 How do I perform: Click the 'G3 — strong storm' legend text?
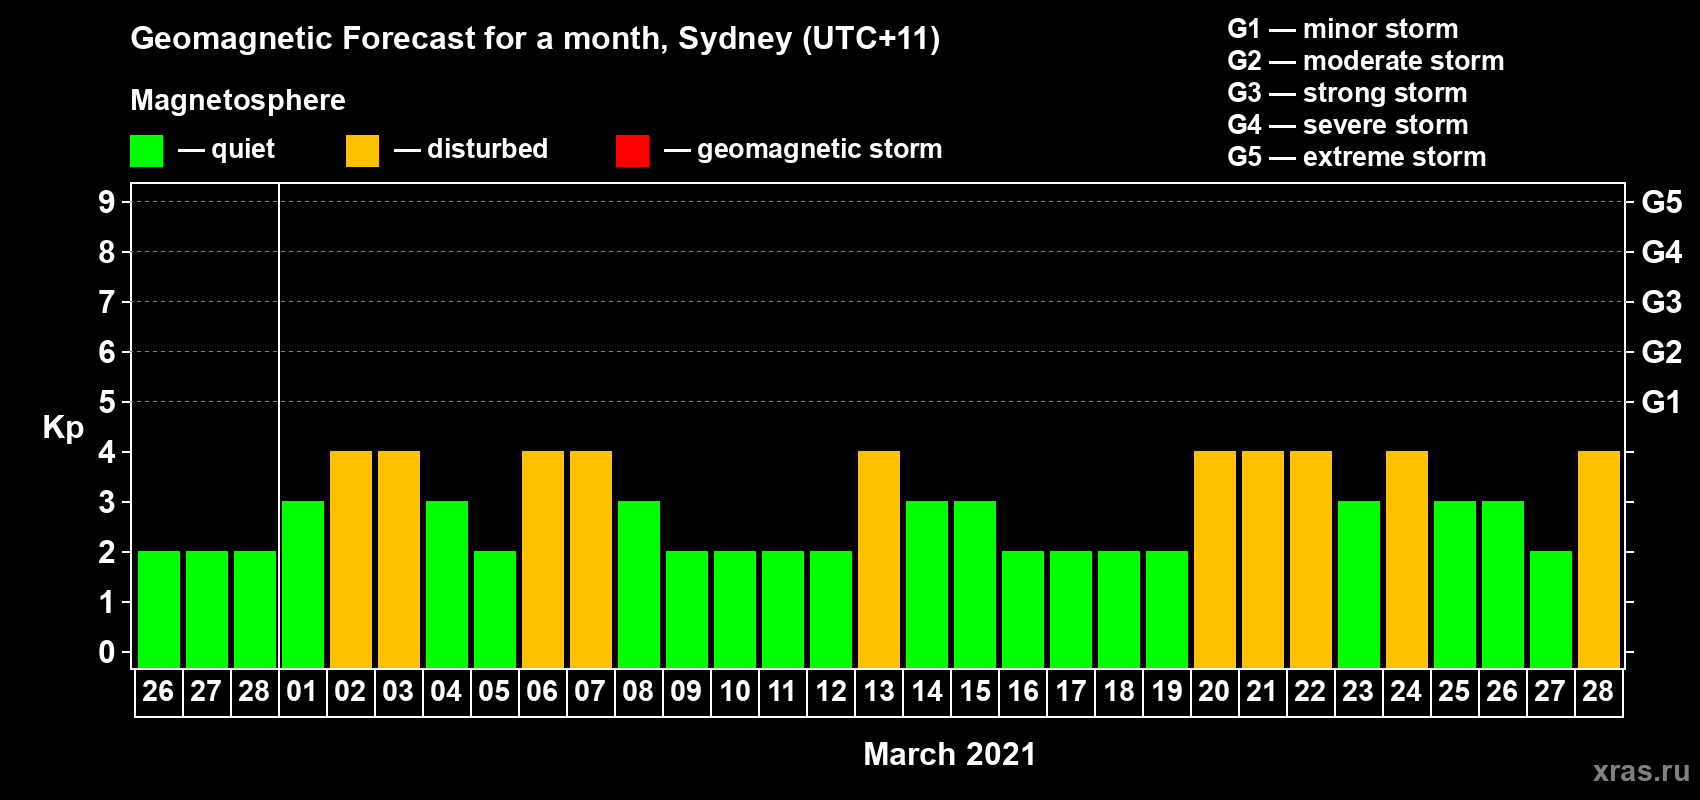coord(1347,93)
